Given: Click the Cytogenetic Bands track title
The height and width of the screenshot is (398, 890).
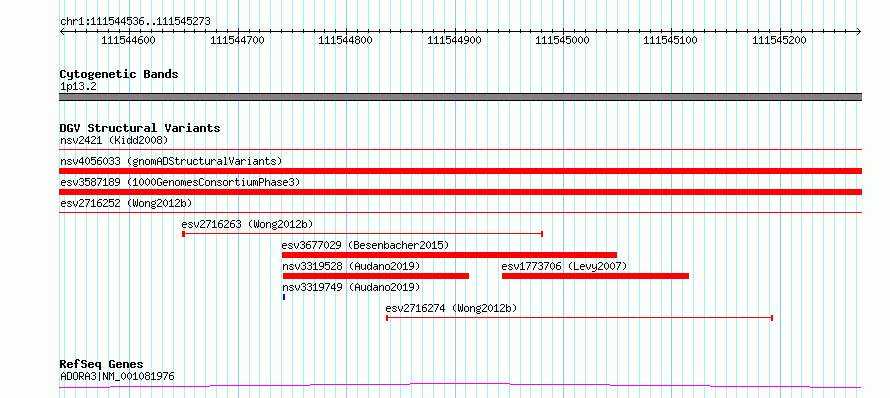Looking at the screenshot, I should pos(119,74).
